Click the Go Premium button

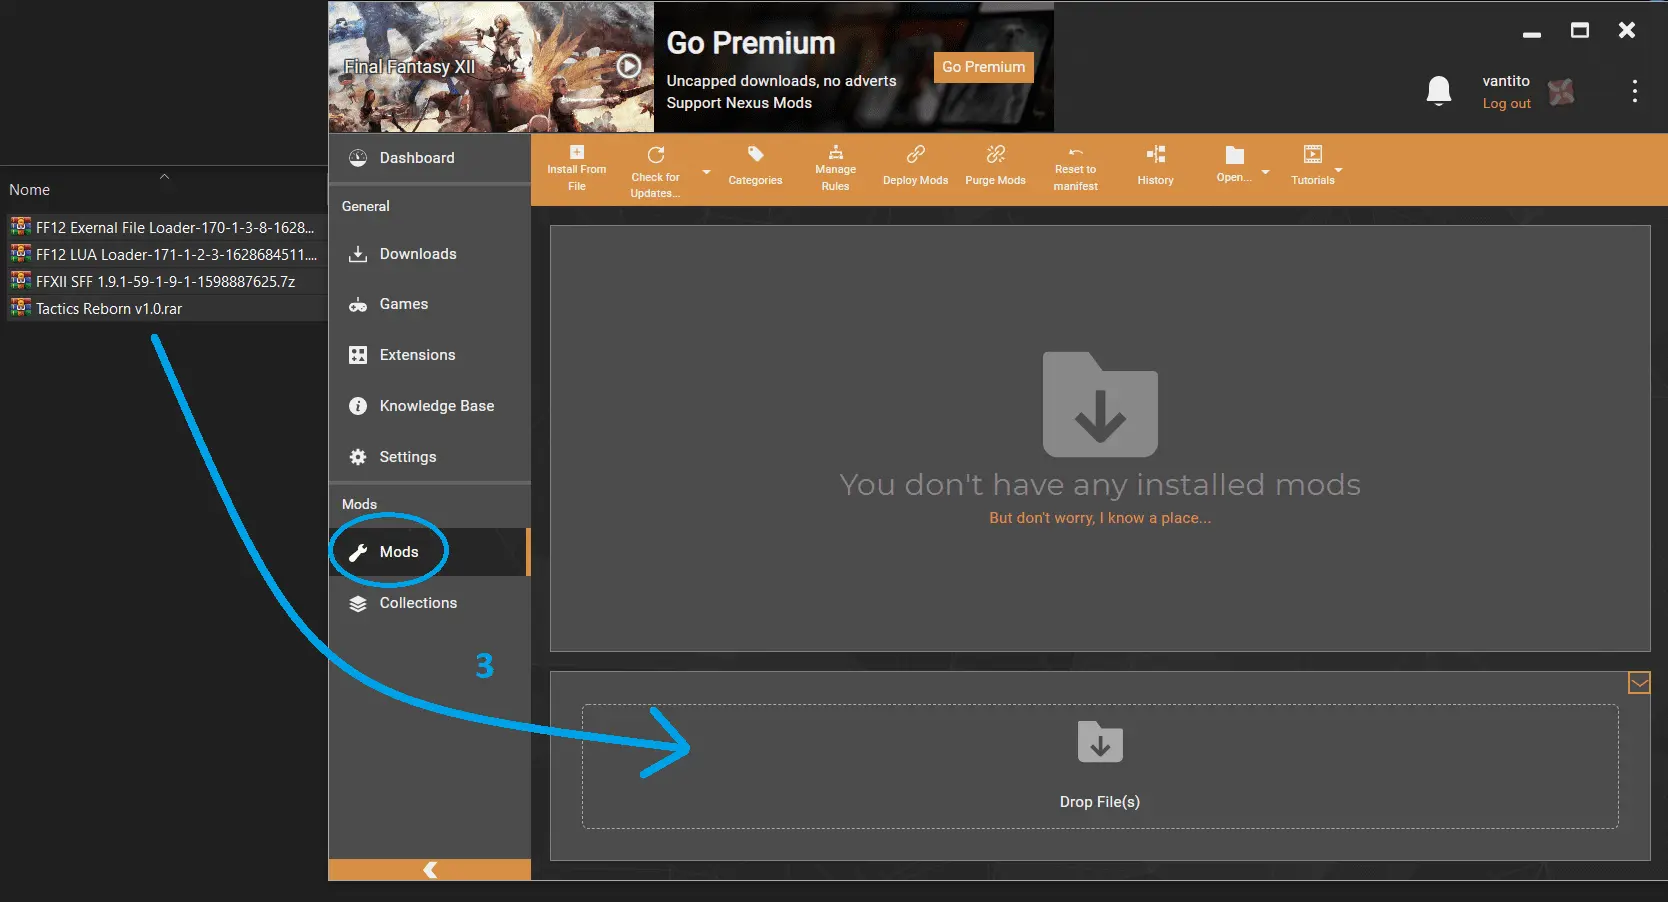click(x=983, y=67)
